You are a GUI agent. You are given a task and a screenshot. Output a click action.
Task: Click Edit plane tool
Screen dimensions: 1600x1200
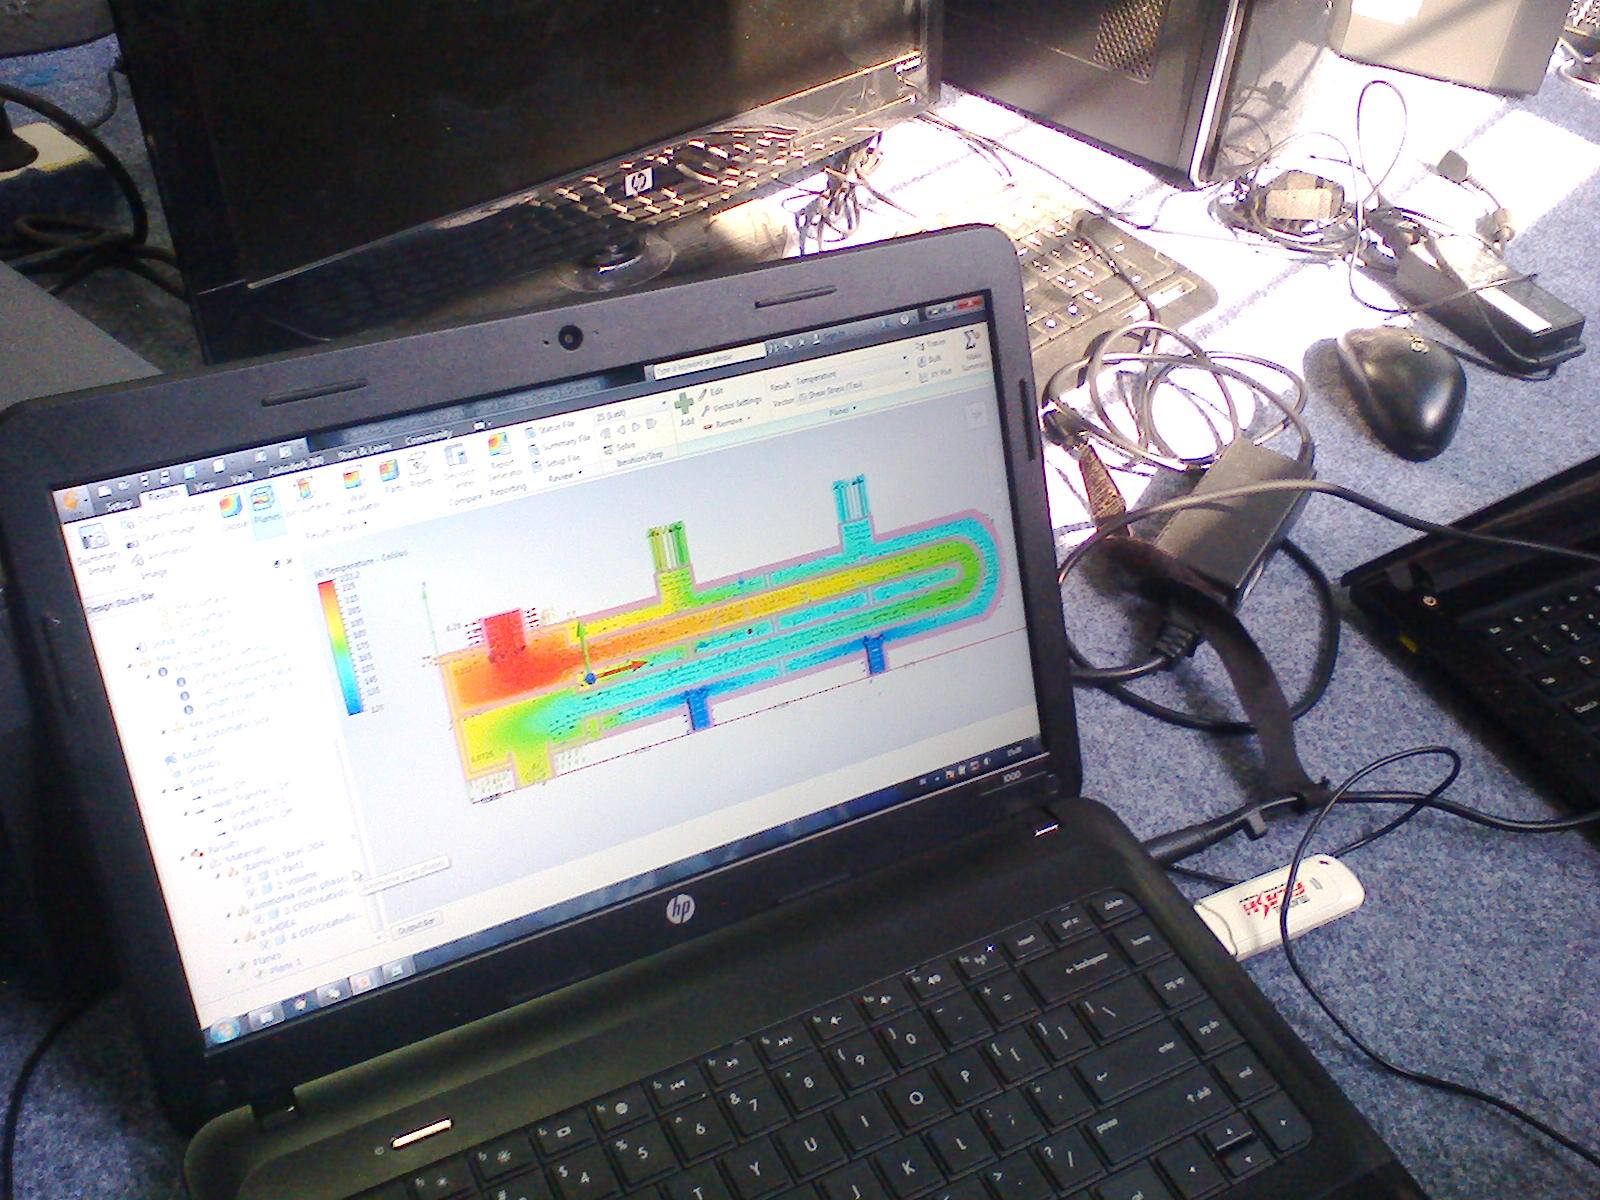coord(712,392)
